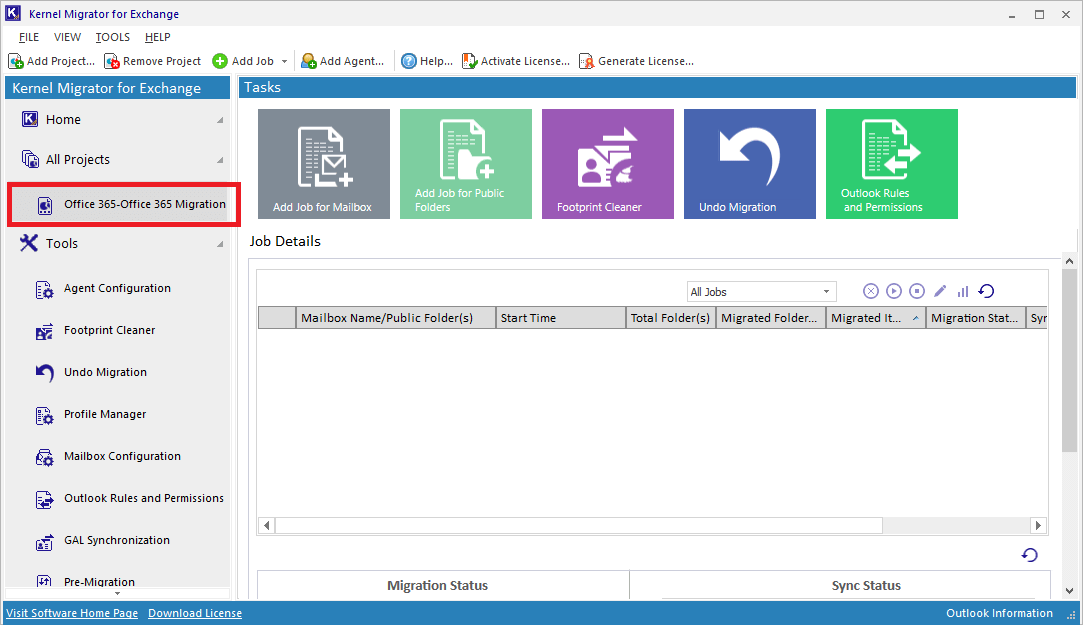Click Outlook Information in status bar
1083x627 pixels.
999,613
